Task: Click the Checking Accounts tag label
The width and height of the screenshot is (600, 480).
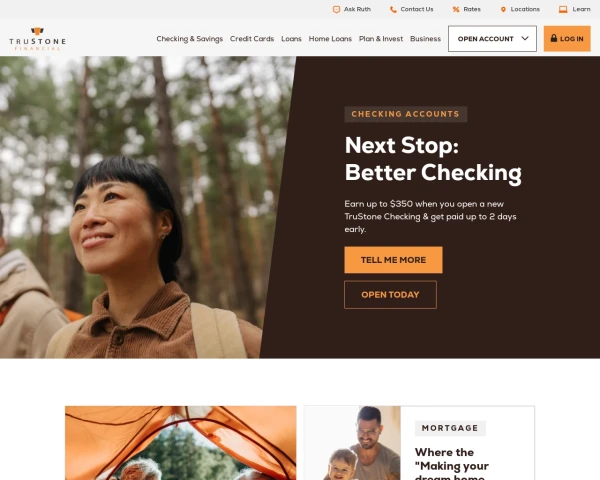Action: 406,114
